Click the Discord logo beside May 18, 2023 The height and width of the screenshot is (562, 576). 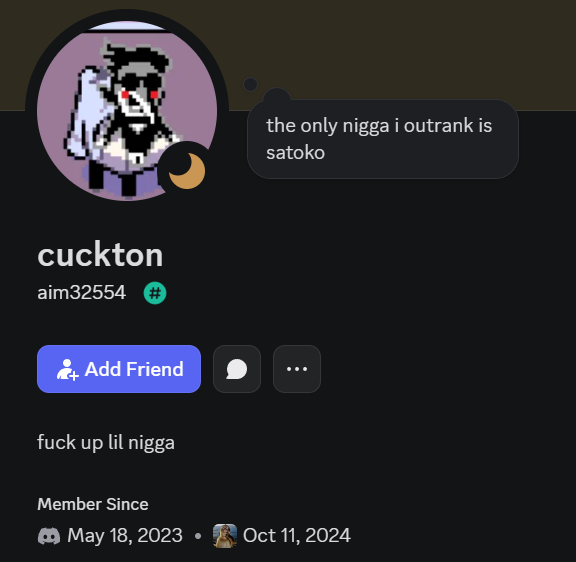pyautogui.click(x=49, y=536)
